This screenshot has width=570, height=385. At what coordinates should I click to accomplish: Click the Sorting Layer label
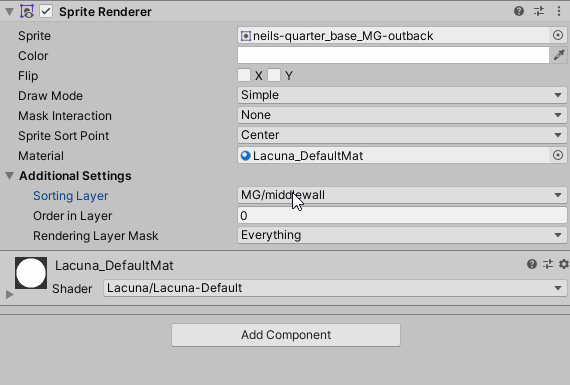point(71,196)
